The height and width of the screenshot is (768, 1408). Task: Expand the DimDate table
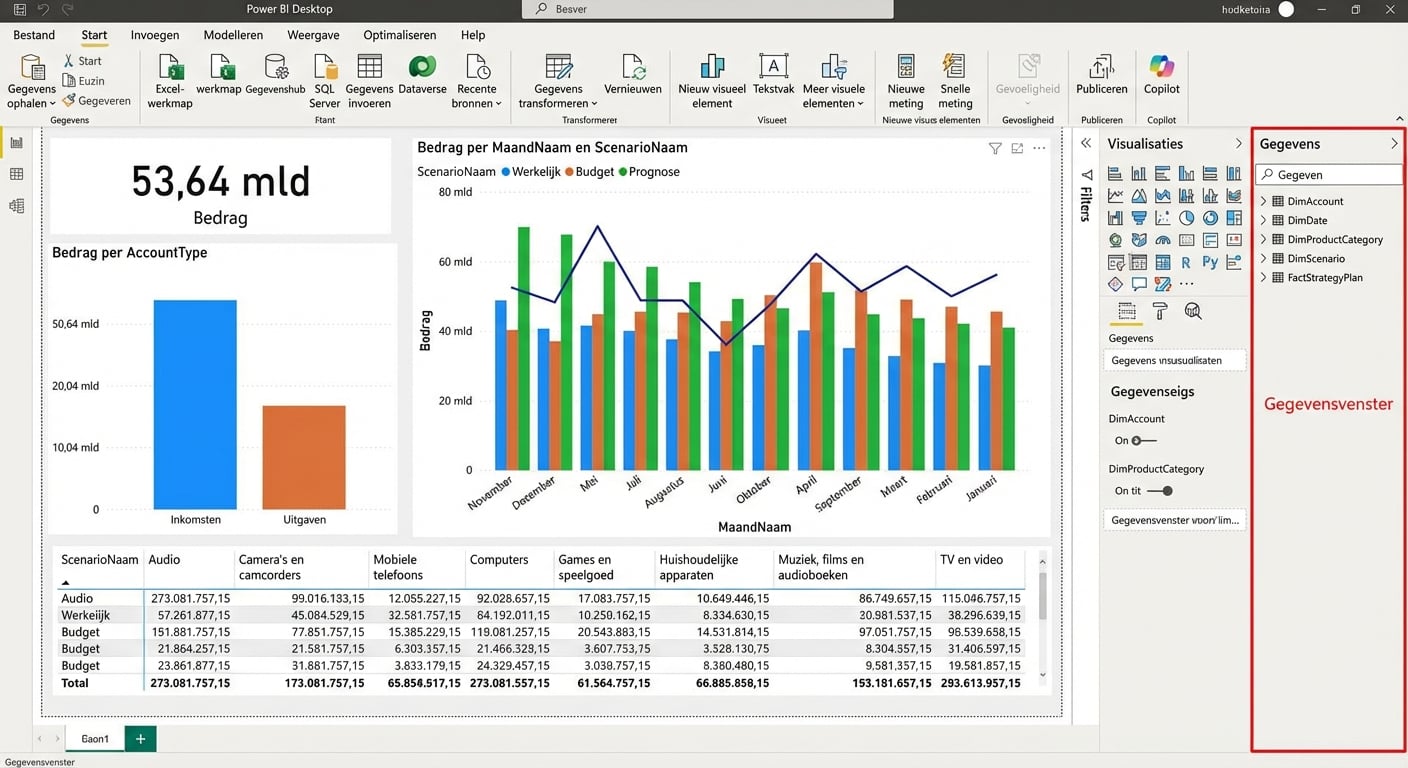pyautogui.click(x=1264, y=220)
